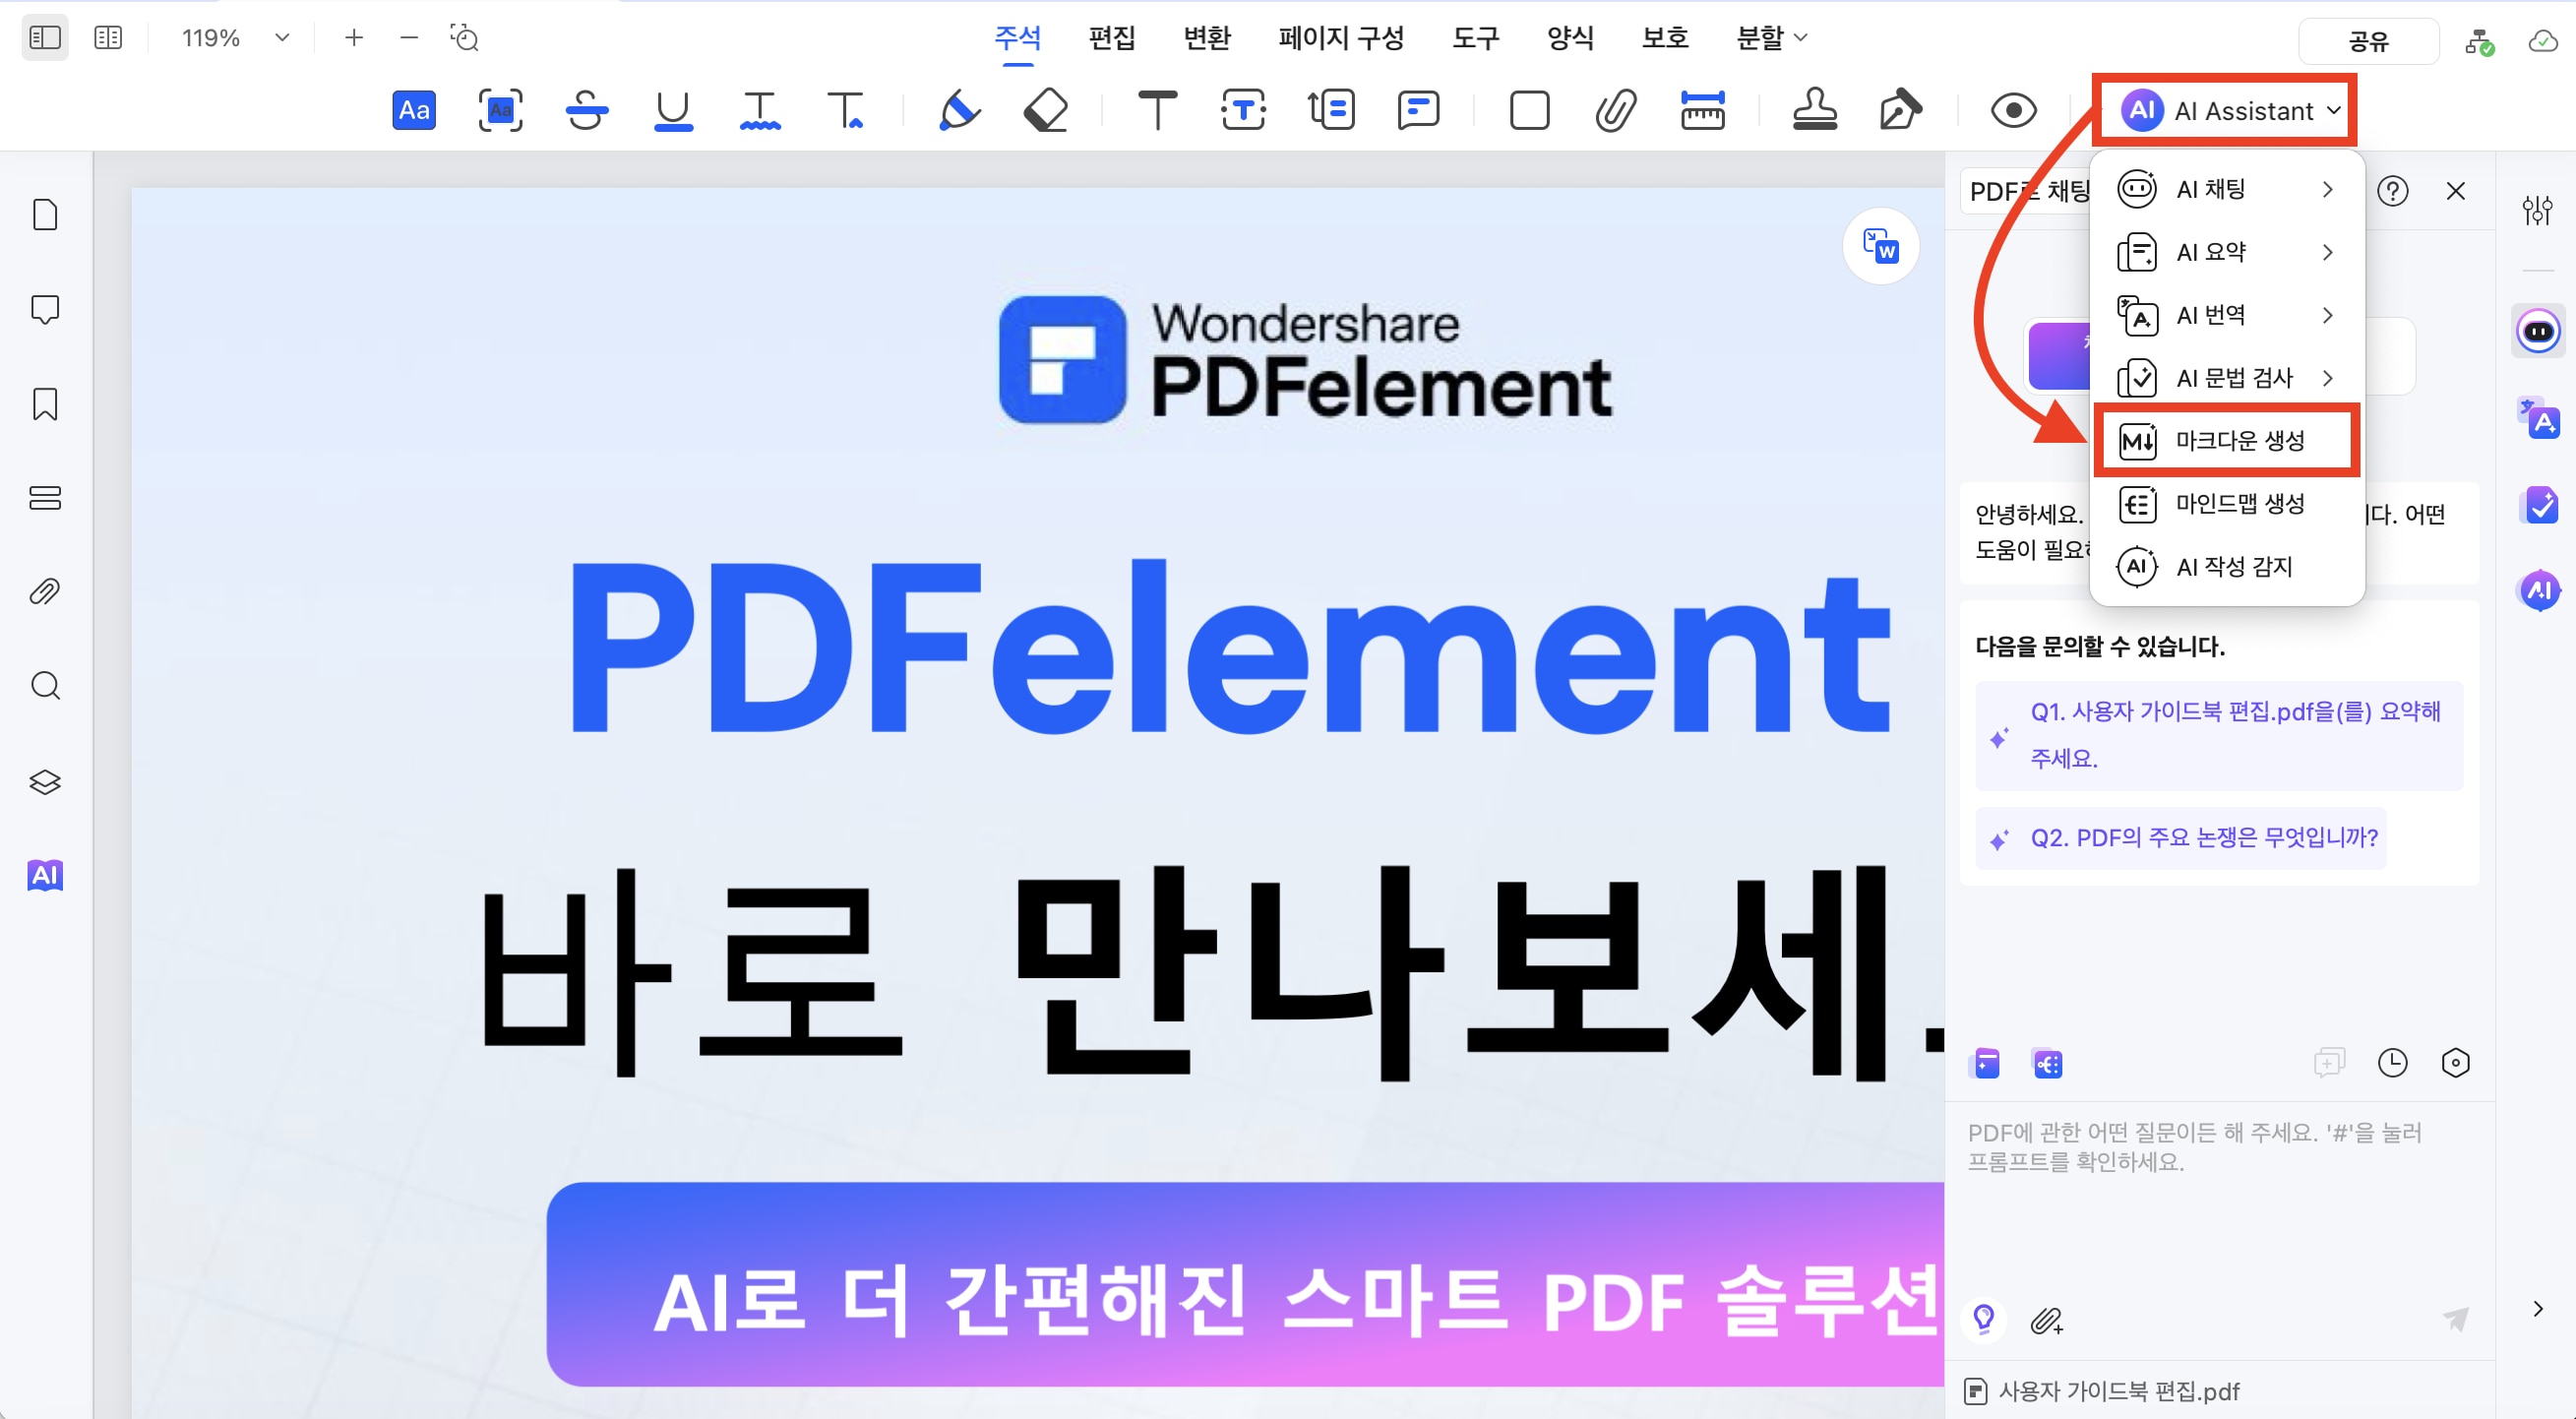
Task: Select the insert text caret tool
Action: 846,110
